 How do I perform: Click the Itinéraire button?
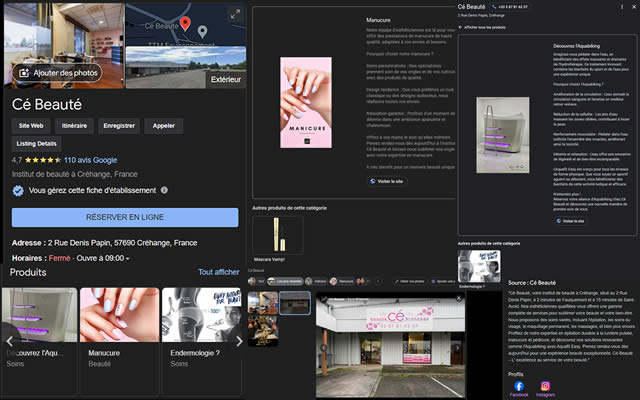point(74,126)
